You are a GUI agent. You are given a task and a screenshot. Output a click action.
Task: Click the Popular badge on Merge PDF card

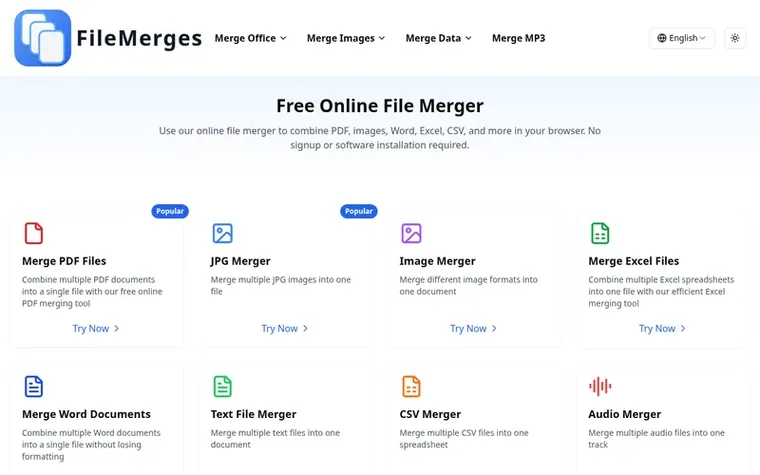coord(170,211)
